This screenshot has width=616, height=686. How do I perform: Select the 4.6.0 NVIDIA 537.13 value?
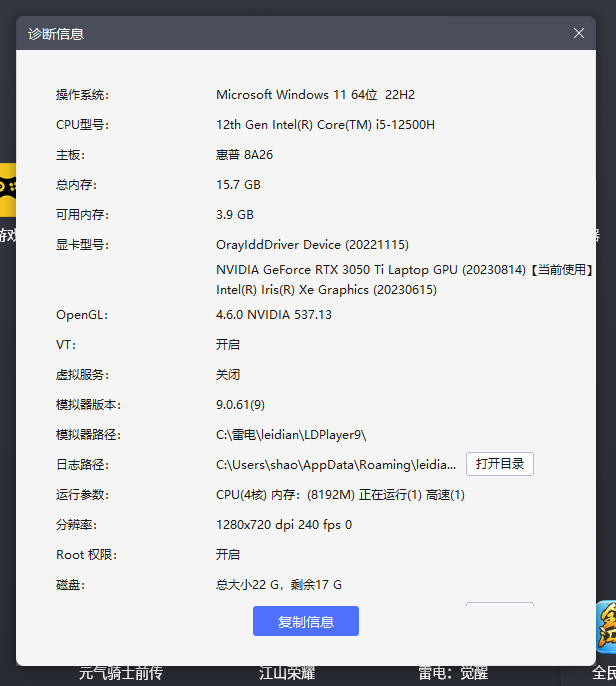(274, 315)
